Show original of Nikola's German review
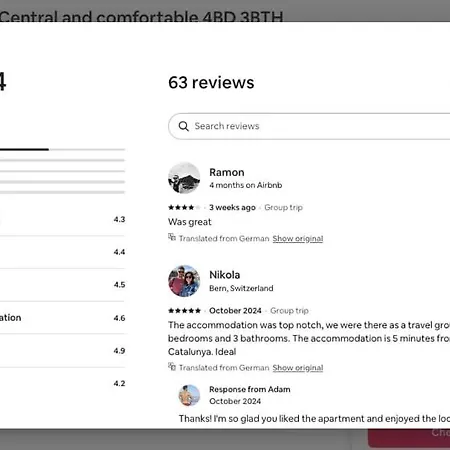 tap(298, 368)
